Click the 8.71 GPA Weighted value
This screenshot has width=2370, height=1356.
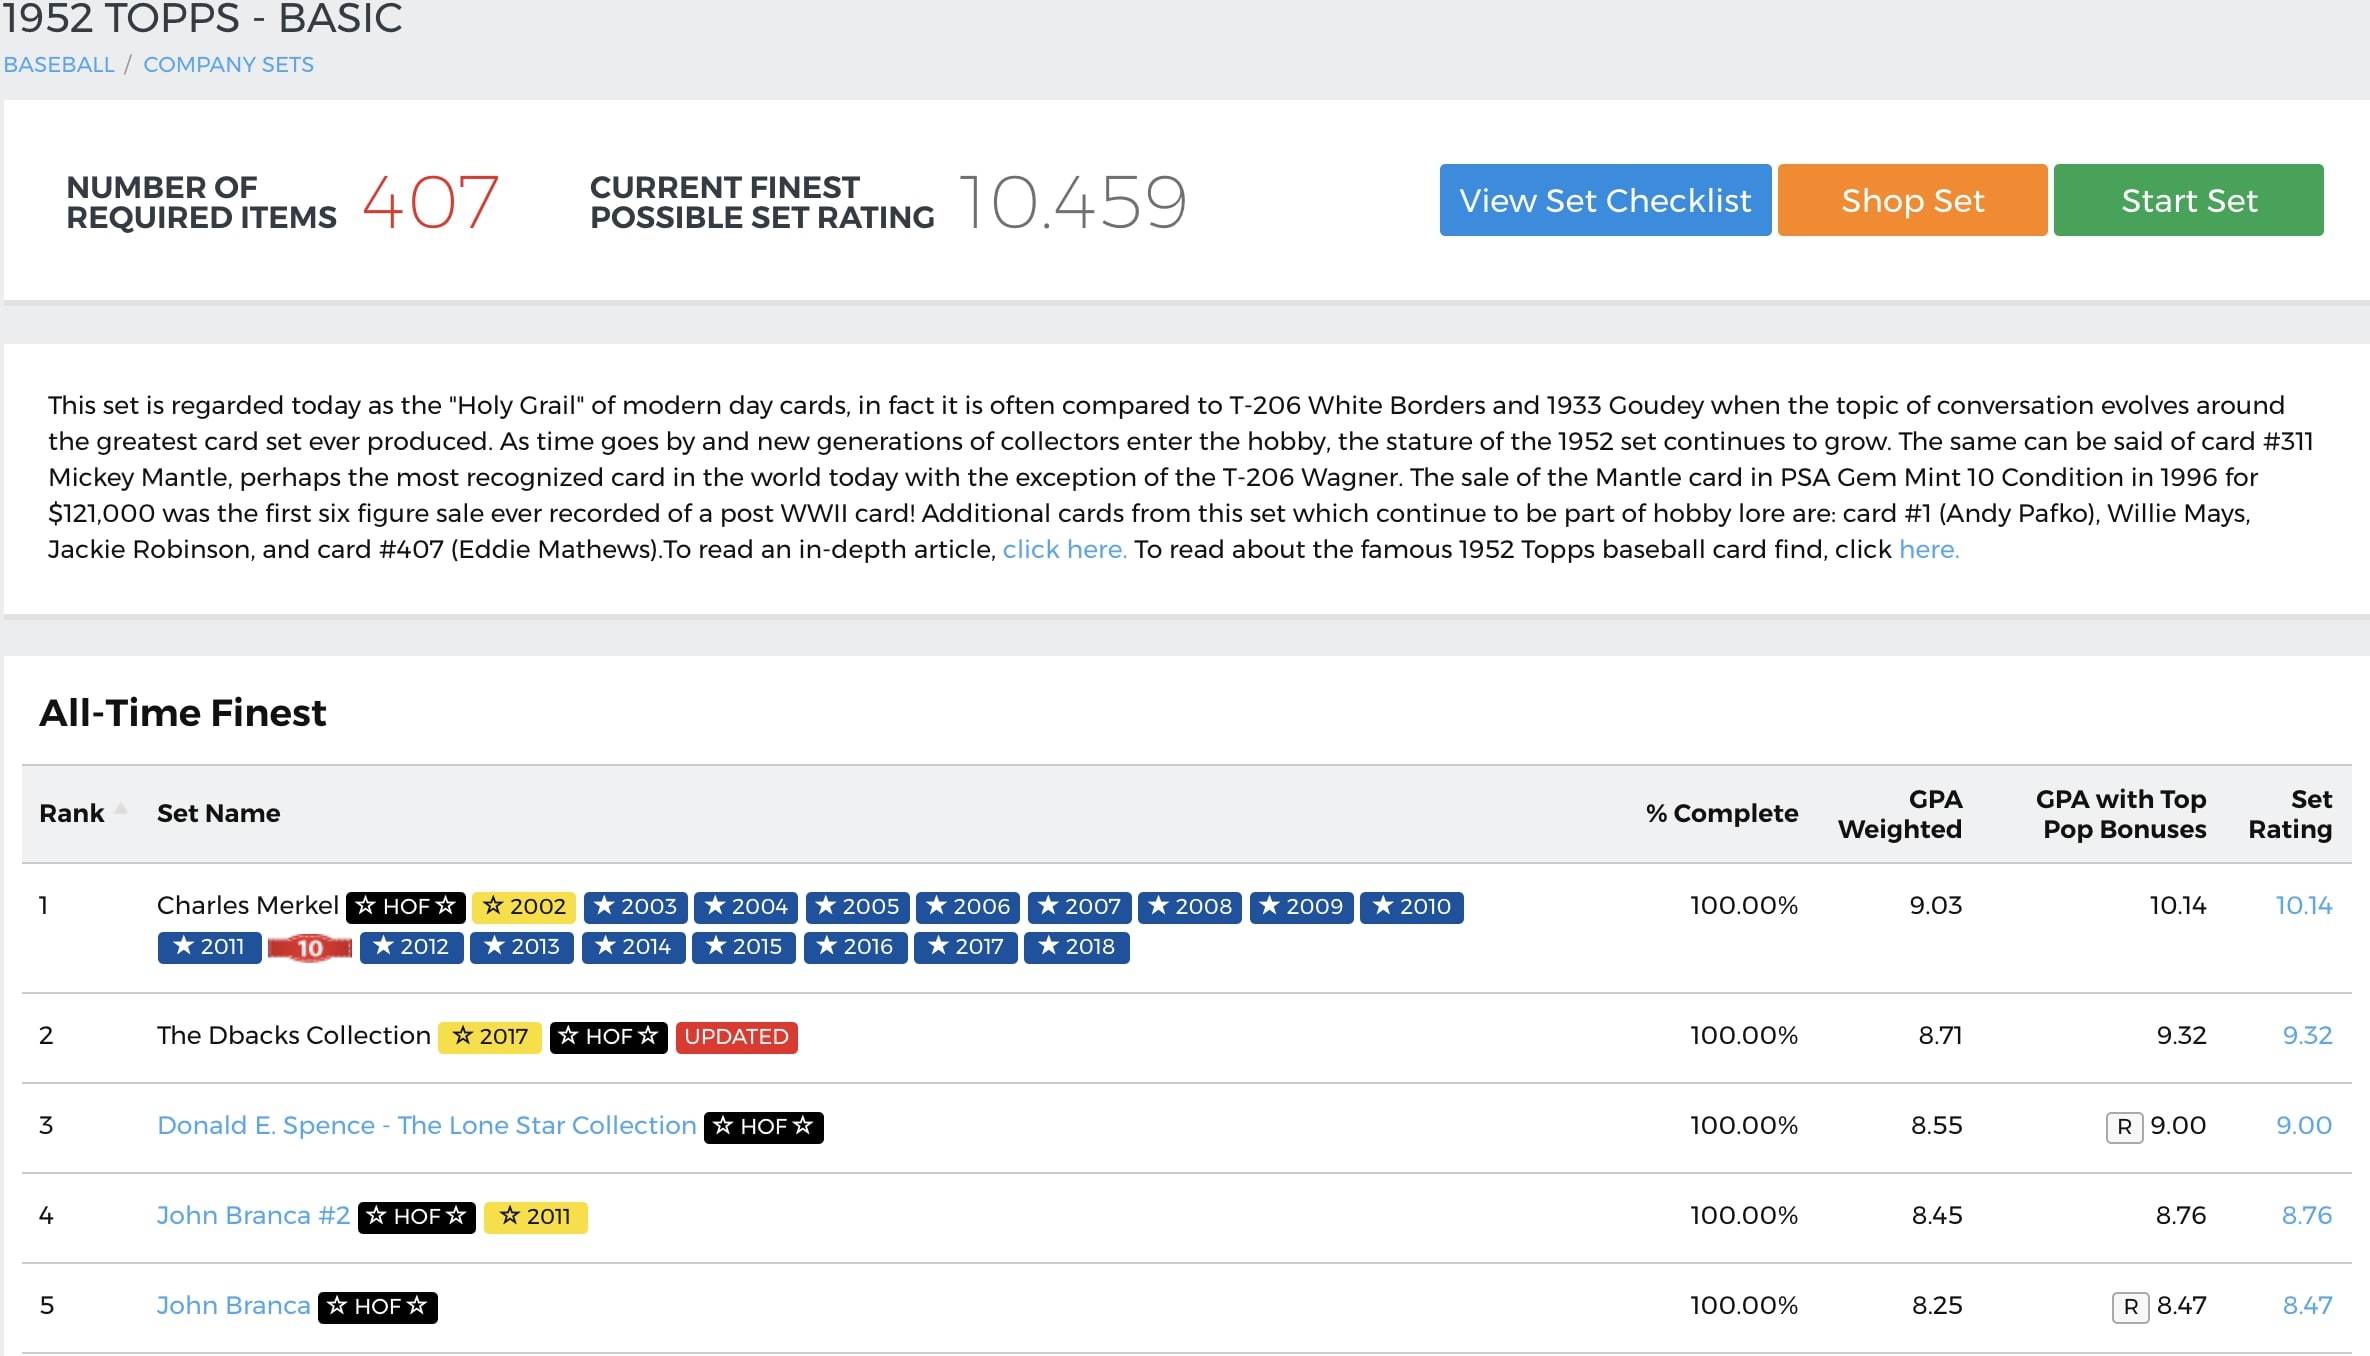coord(1940,1035)
